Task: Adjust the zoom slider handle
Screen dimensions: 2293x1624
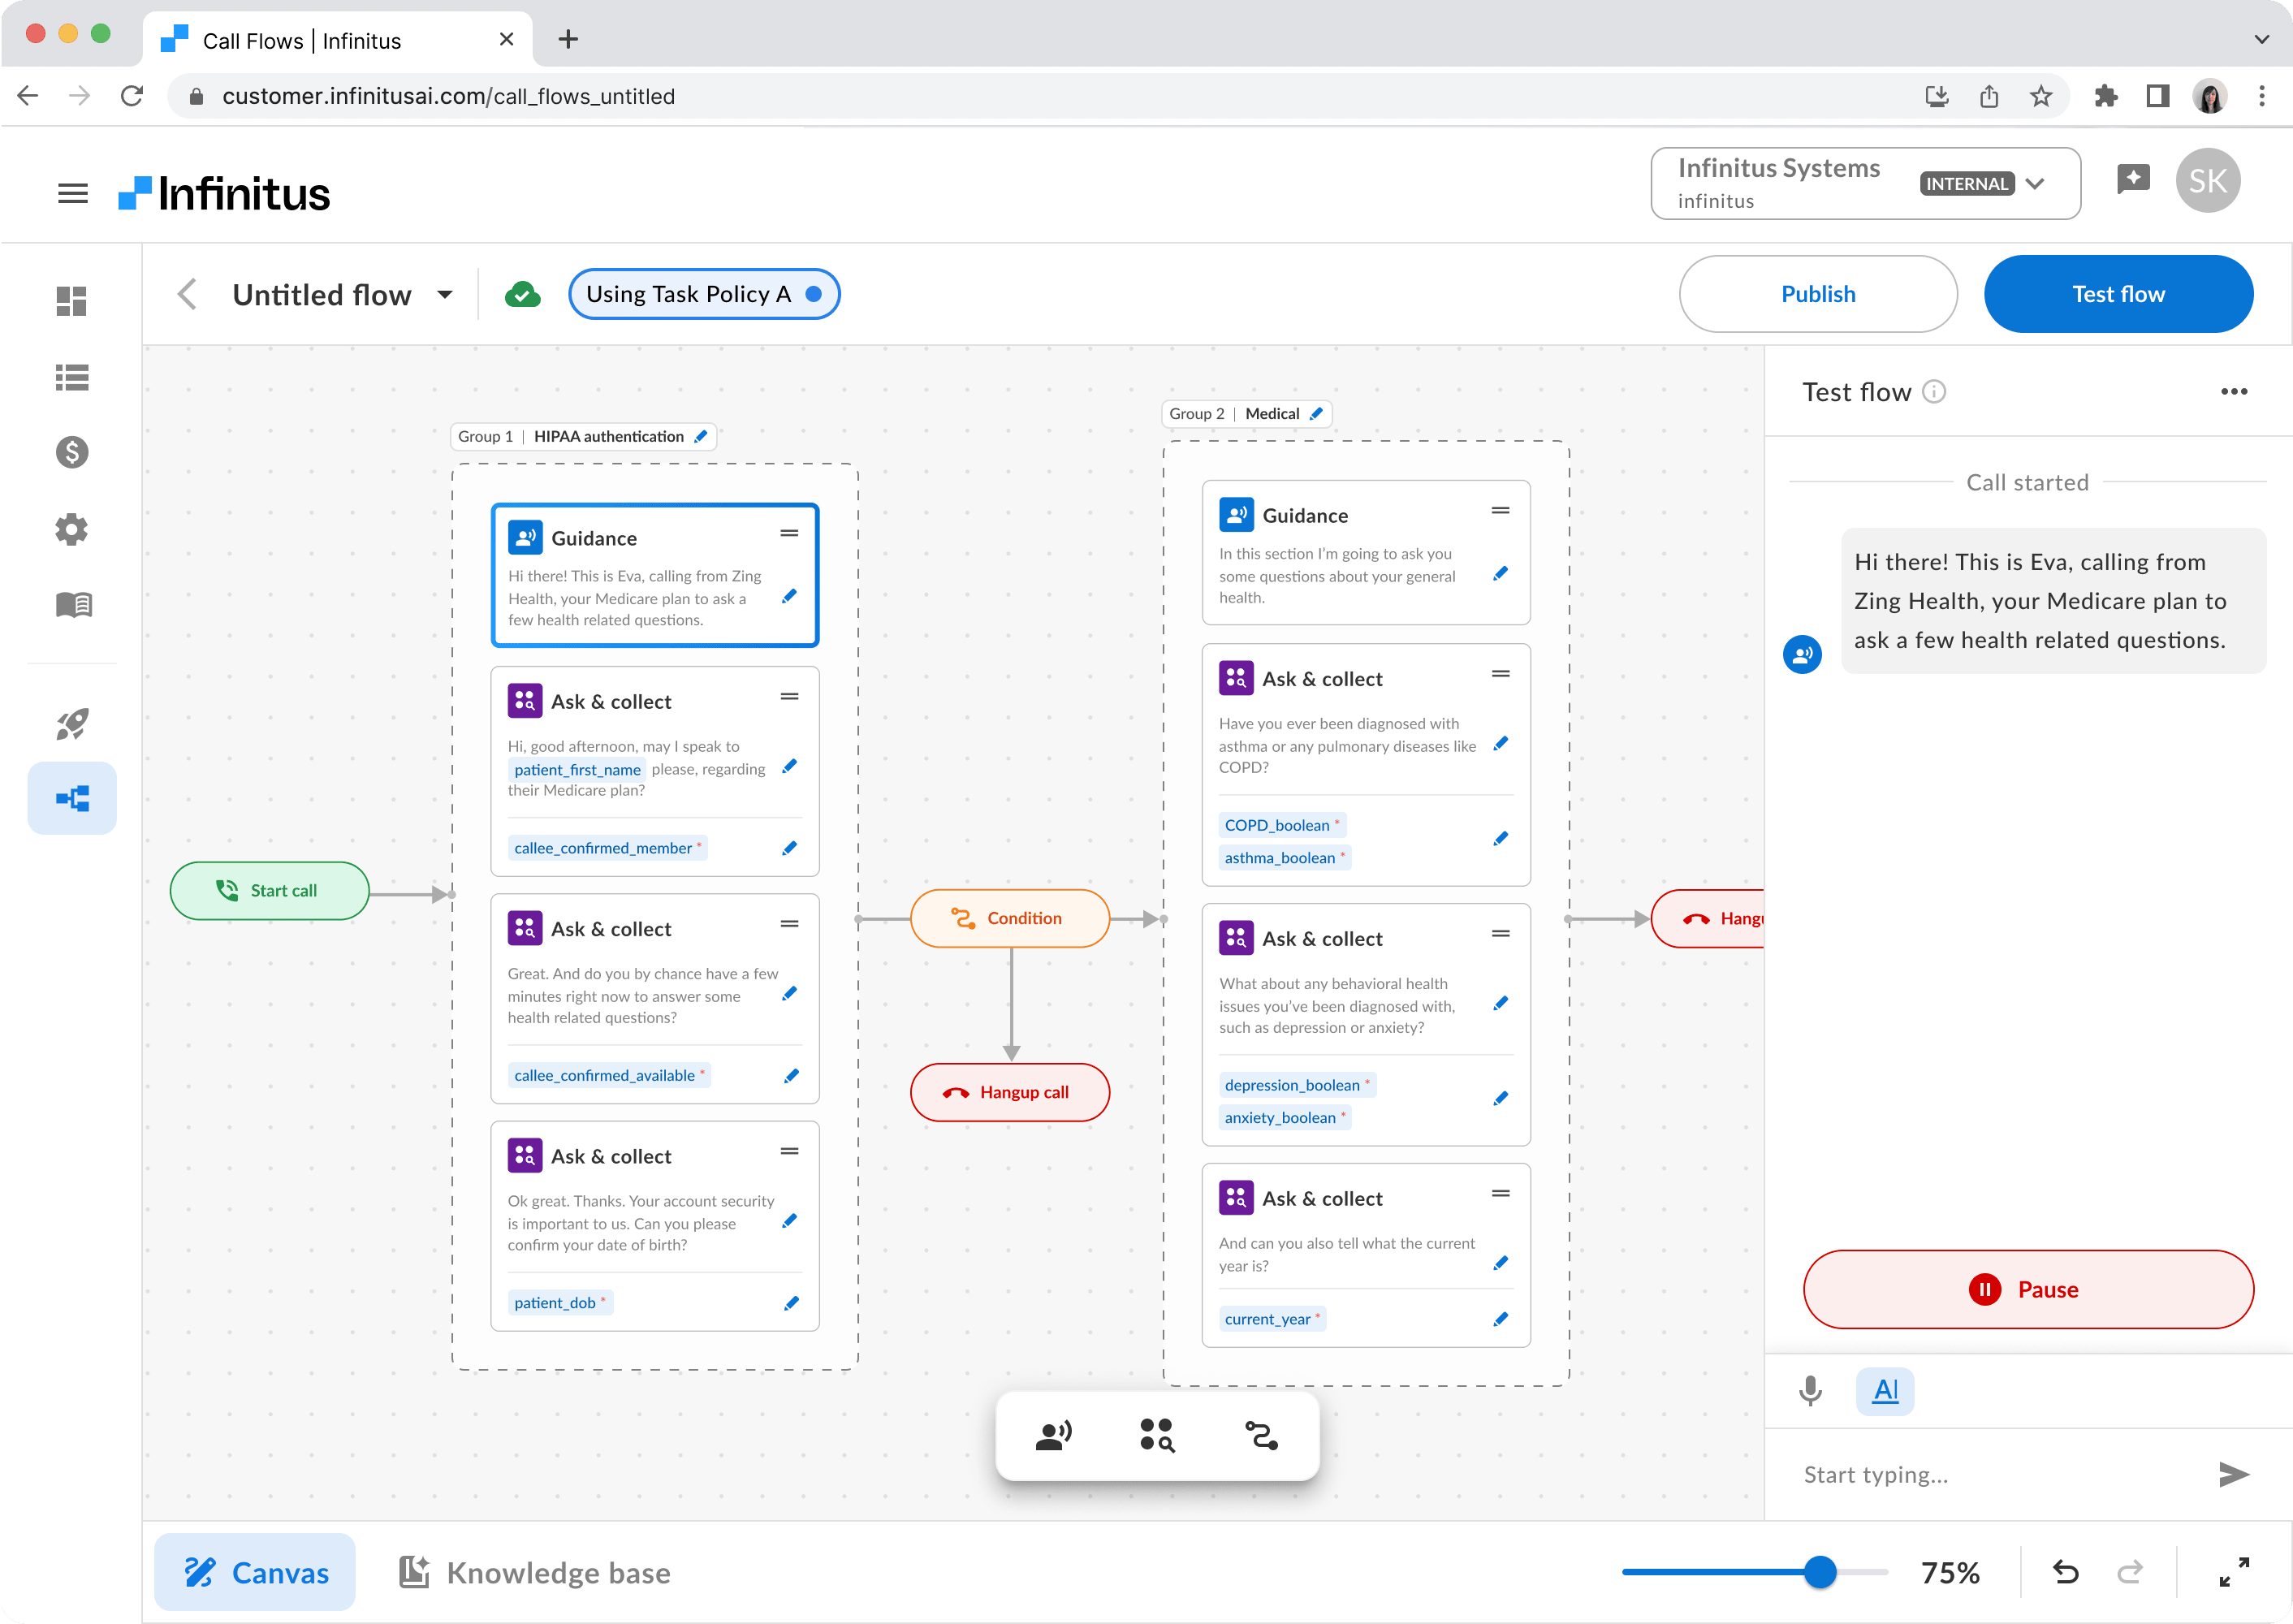Action: click(x=1820, y=1573)
